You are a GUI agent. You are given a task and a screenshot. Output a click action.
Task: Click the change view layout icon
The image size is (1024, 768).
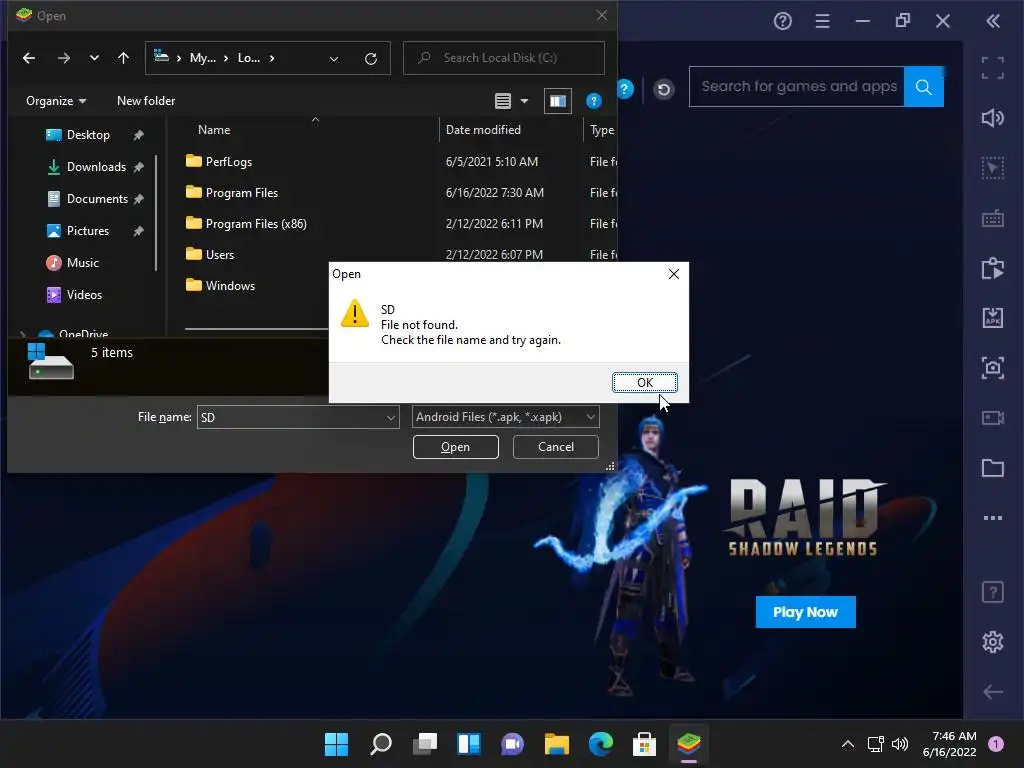[x=503, y=101]
